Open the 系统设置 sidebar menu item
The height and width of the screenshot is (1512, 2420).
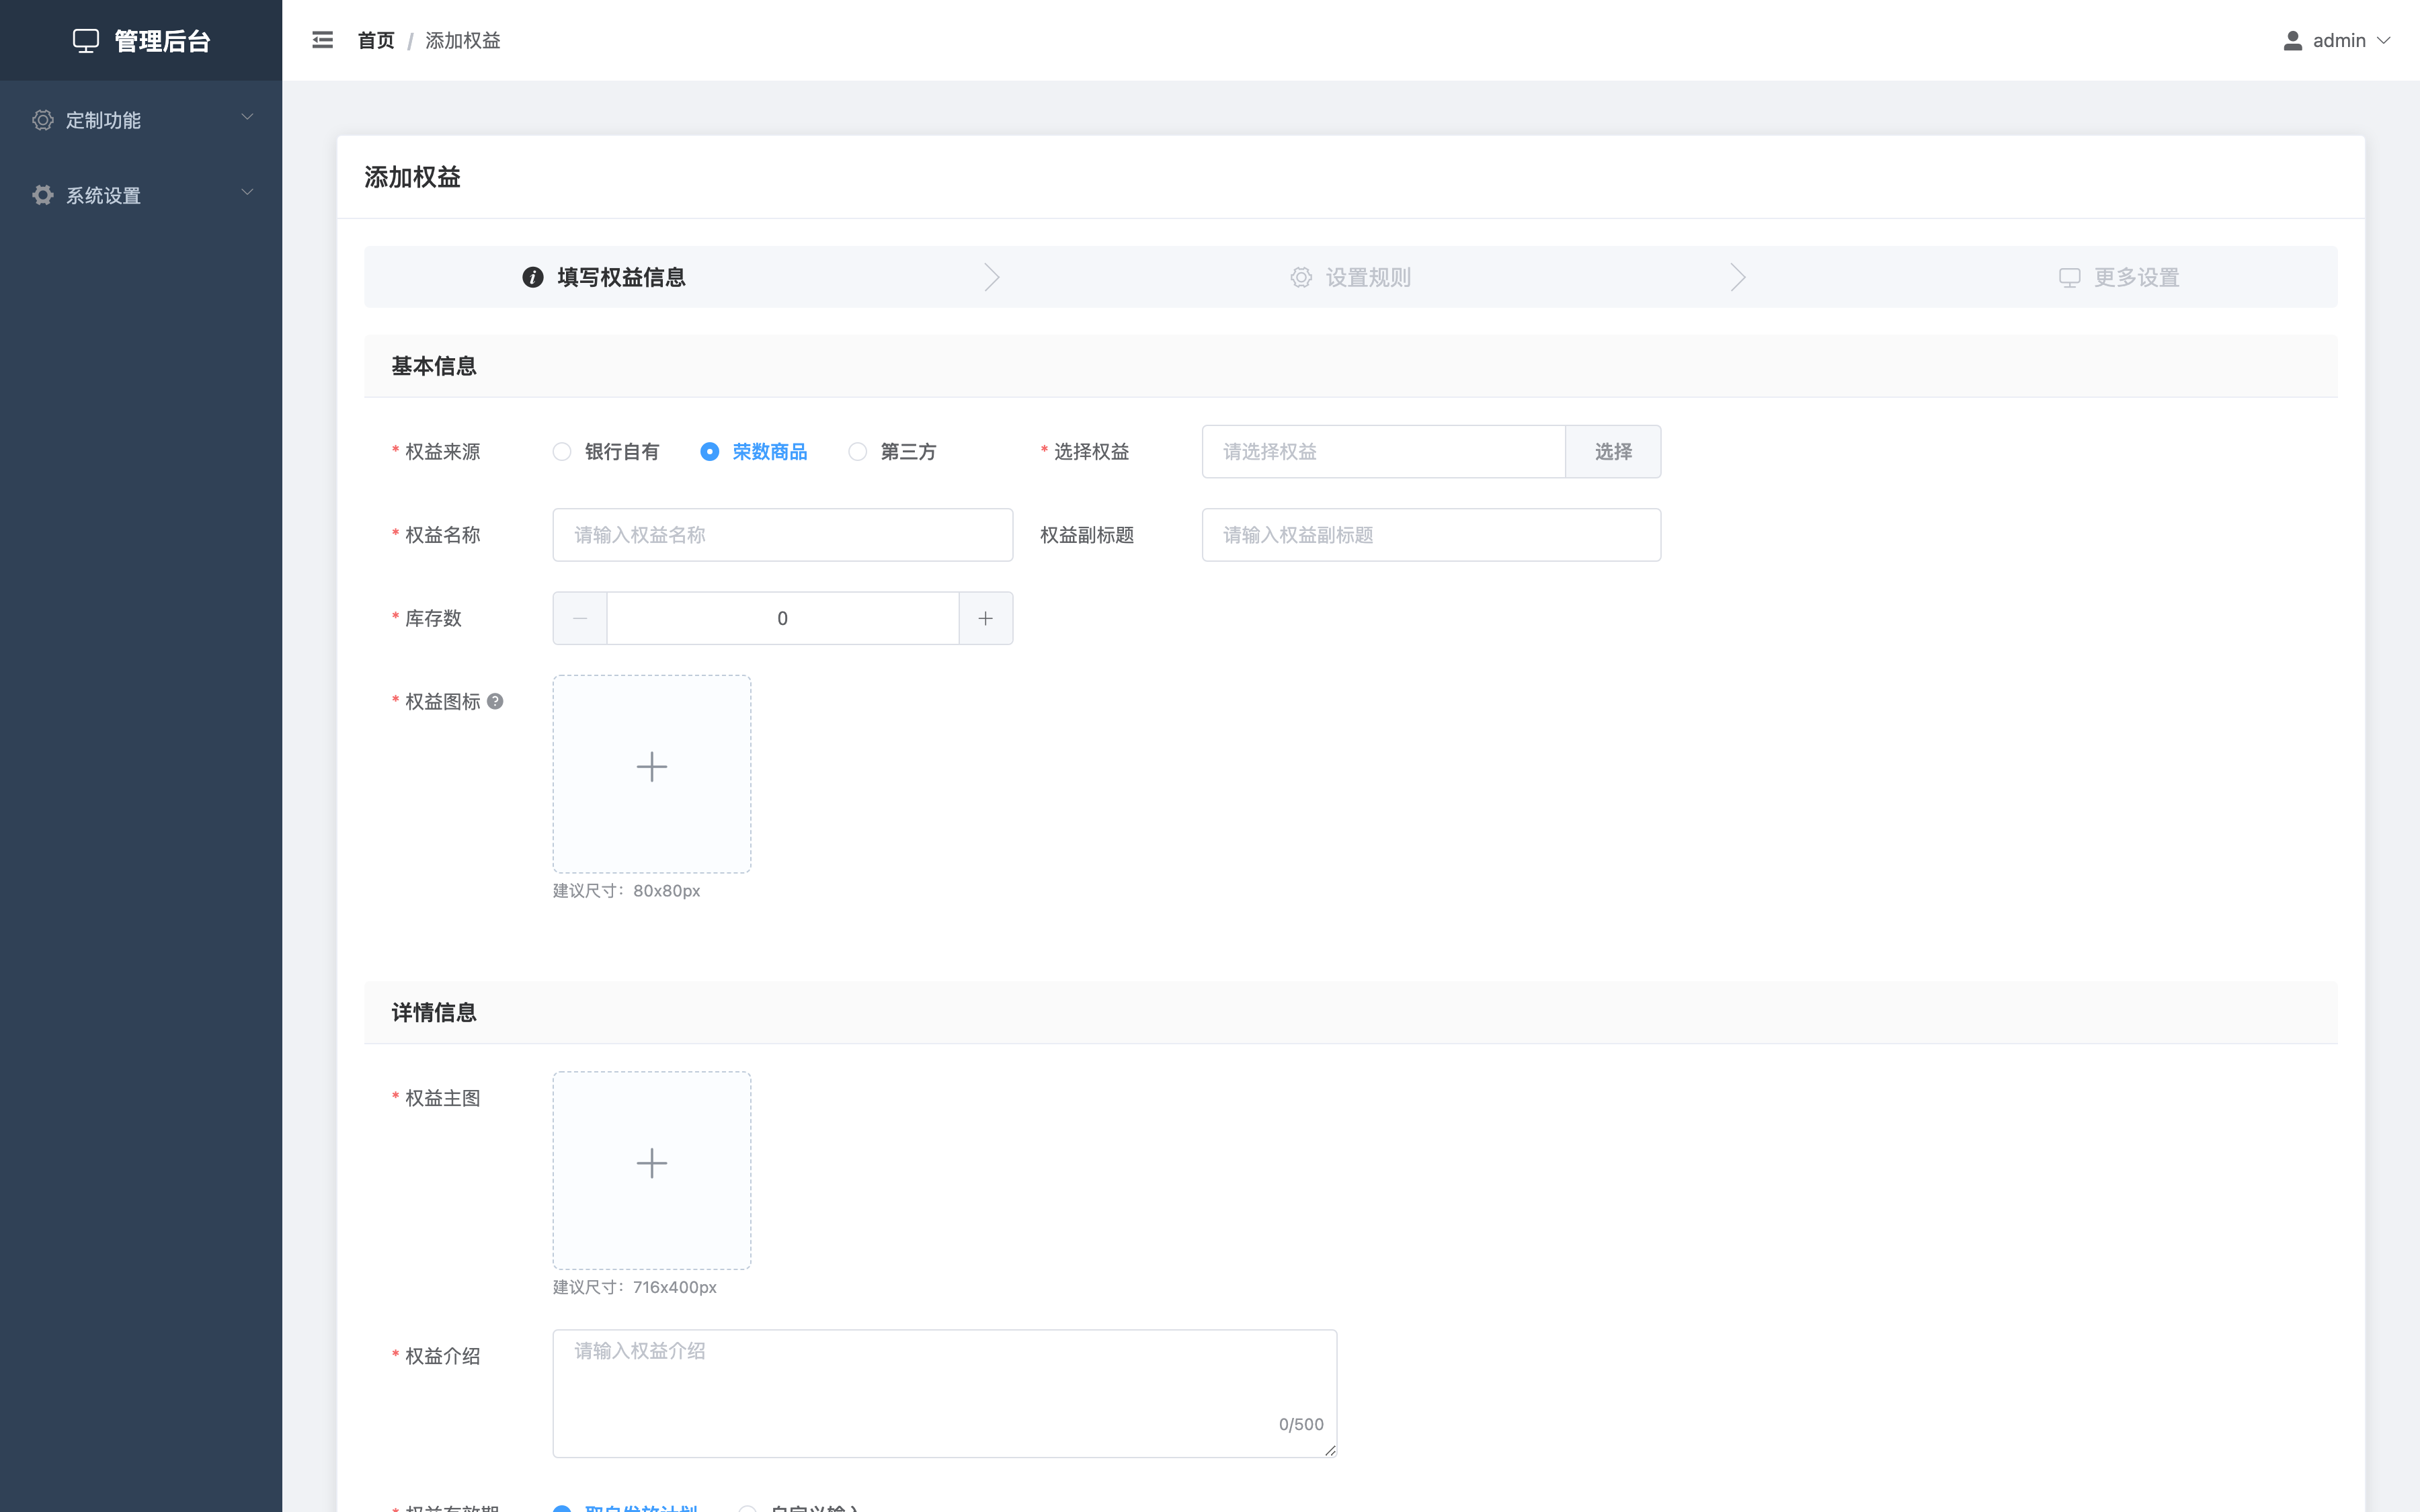pos(141,195)
